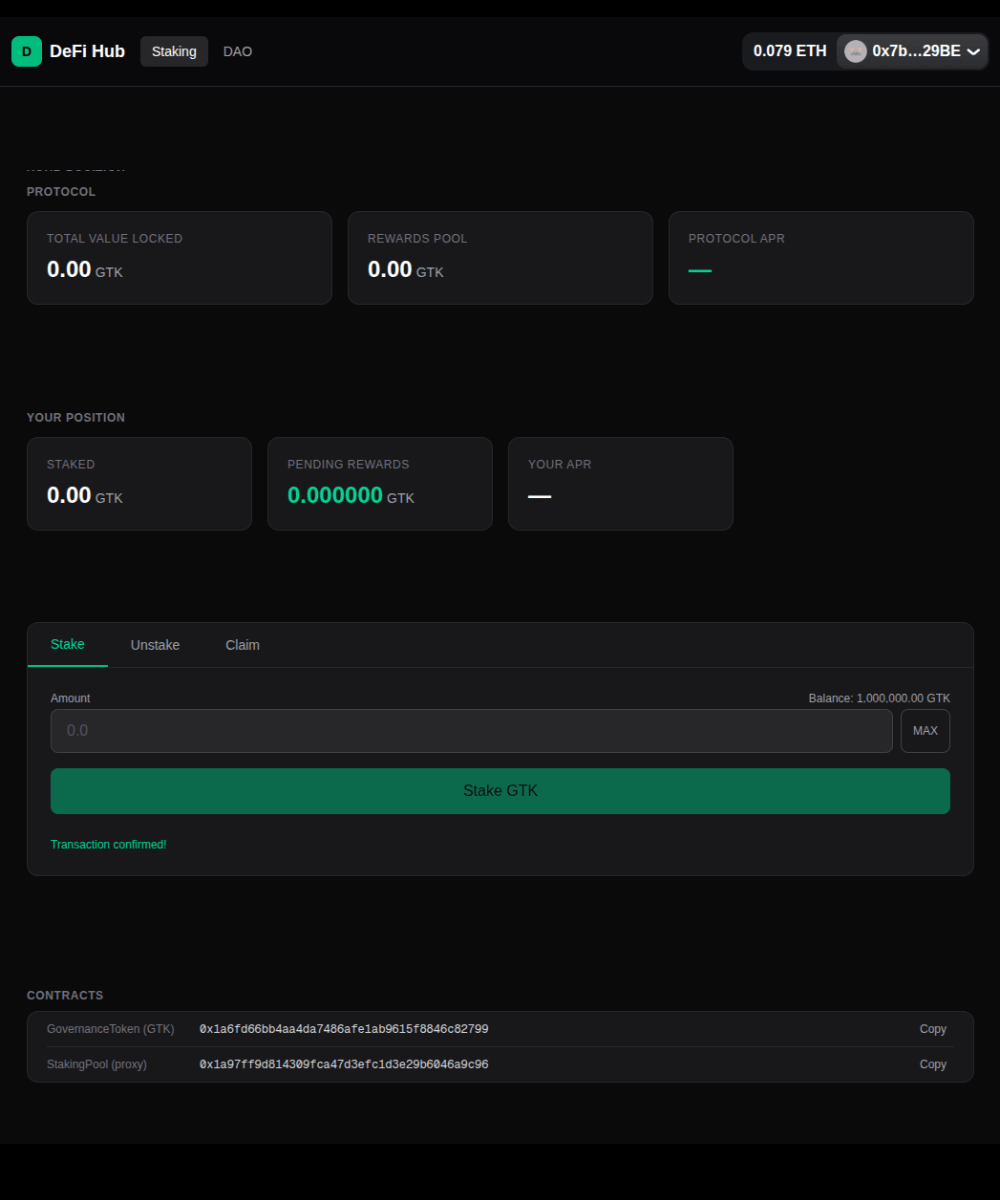The height and width of the screenshot is (1200, 1000).
Task: Click the StakingPool address 0x1a97ff9d…
Action: click(344, 1065)
